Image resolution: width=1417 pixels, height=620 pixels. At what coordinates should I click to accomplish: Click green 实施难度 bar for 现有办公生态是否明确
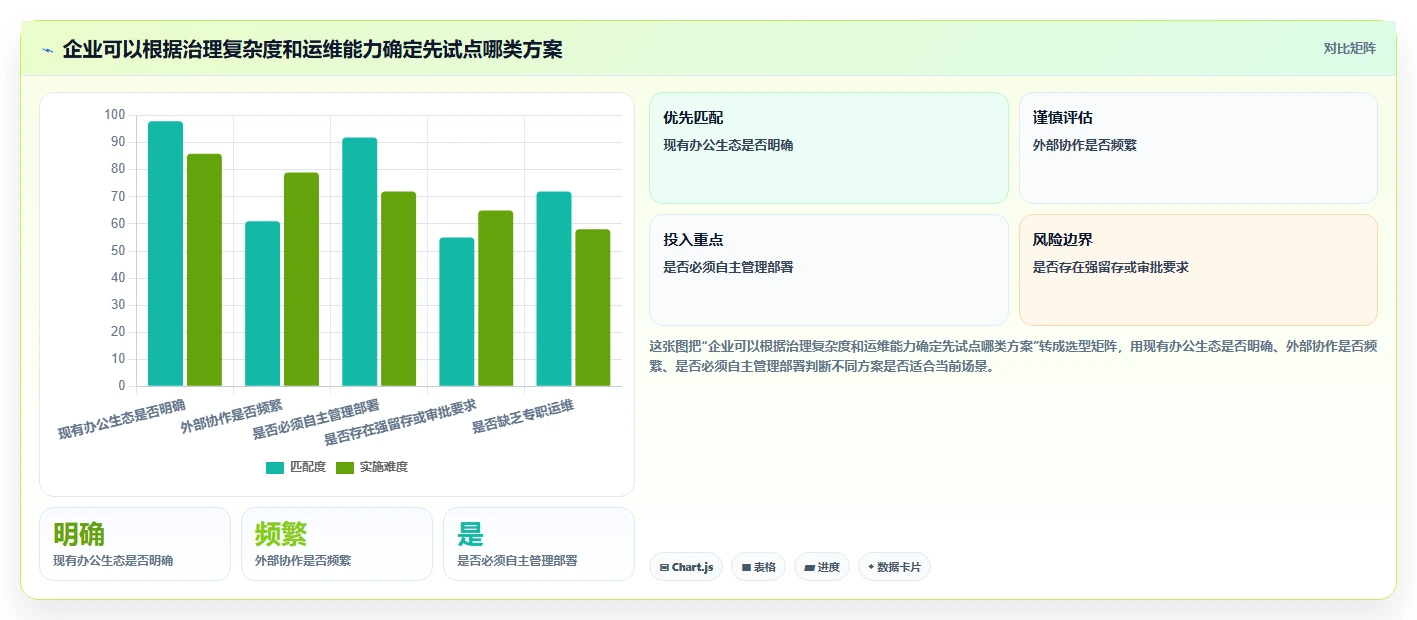[204, 270]
